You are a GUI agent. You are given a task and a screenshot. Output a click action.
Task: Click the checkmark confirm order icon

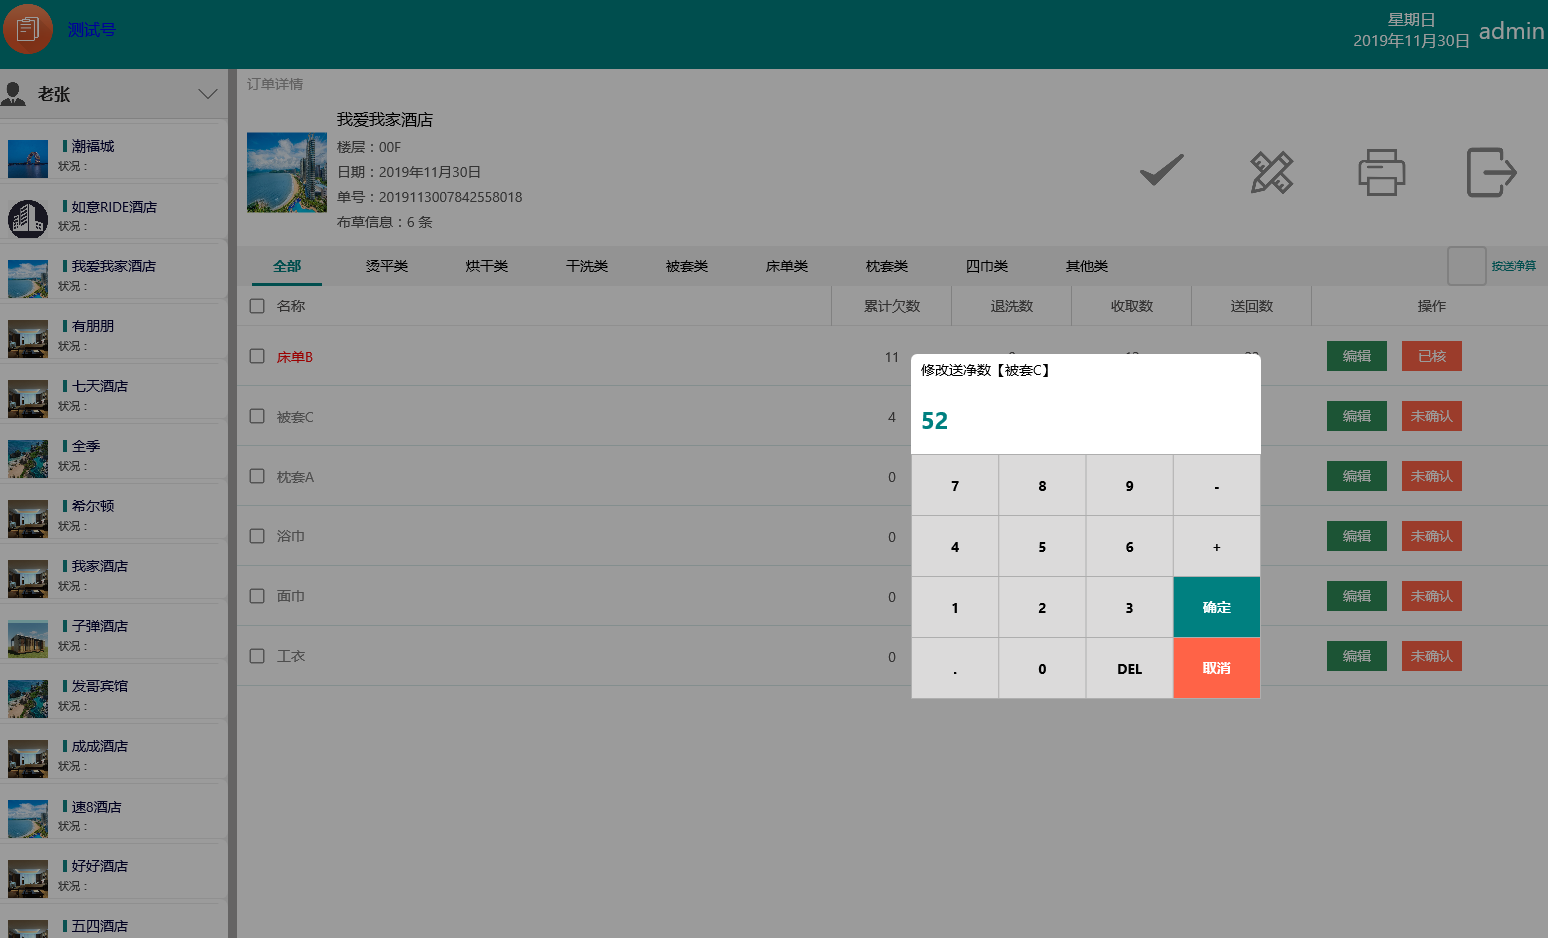tap(1162, 171)
